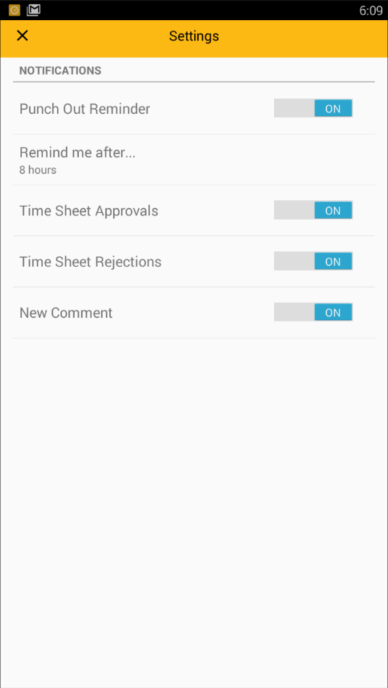The height and width of the screenshot is (688, 388).
Task: Turn off the Punch Out Reminder switch
Action: (313, 108)
